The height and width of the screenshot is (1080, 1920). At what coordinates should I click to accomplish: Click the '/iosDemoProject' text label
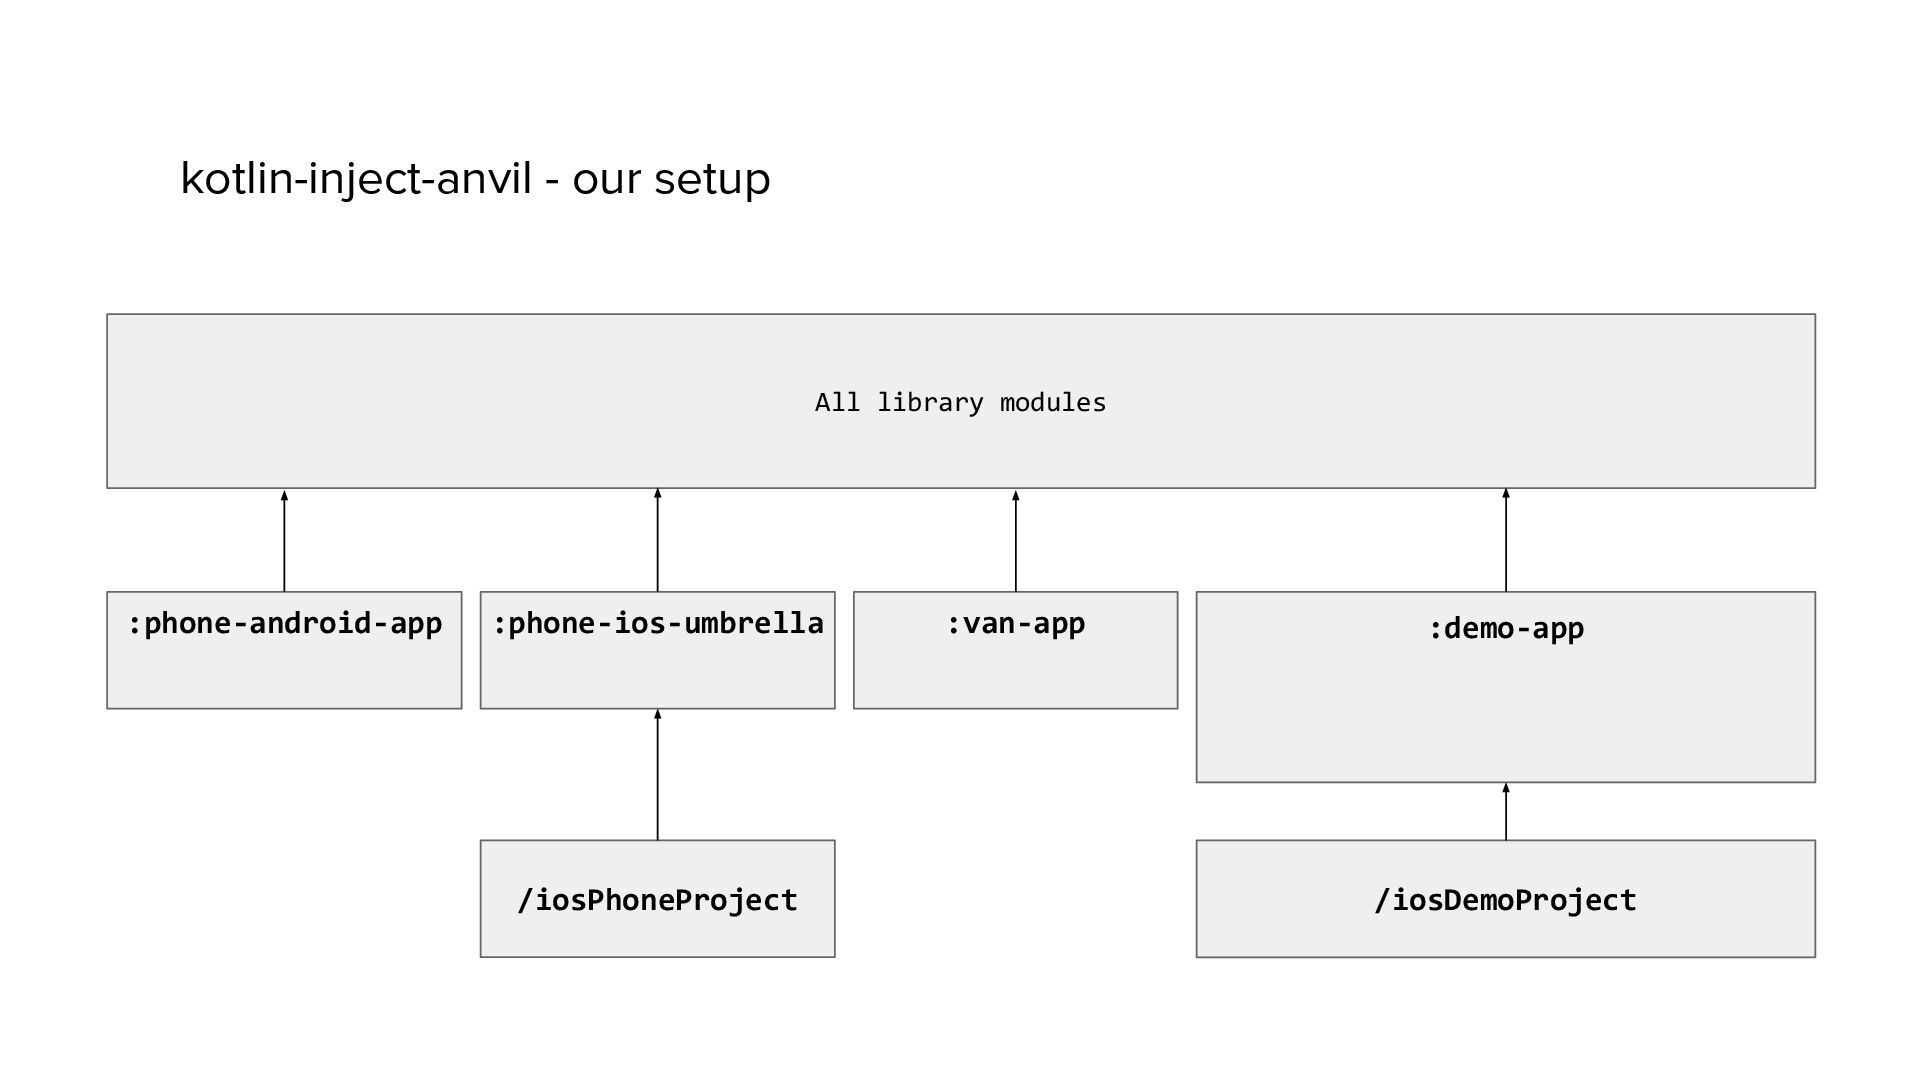tap(1505, 900)
